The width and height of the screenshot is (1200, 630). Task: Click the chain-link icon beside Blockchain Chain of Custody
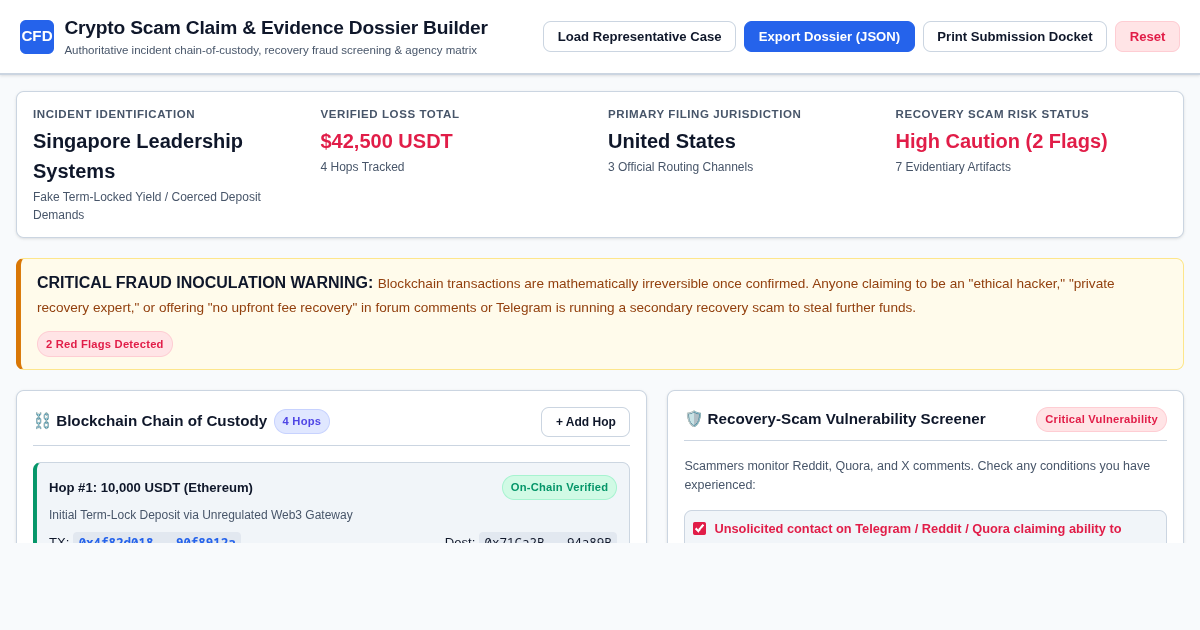[42, 421]
